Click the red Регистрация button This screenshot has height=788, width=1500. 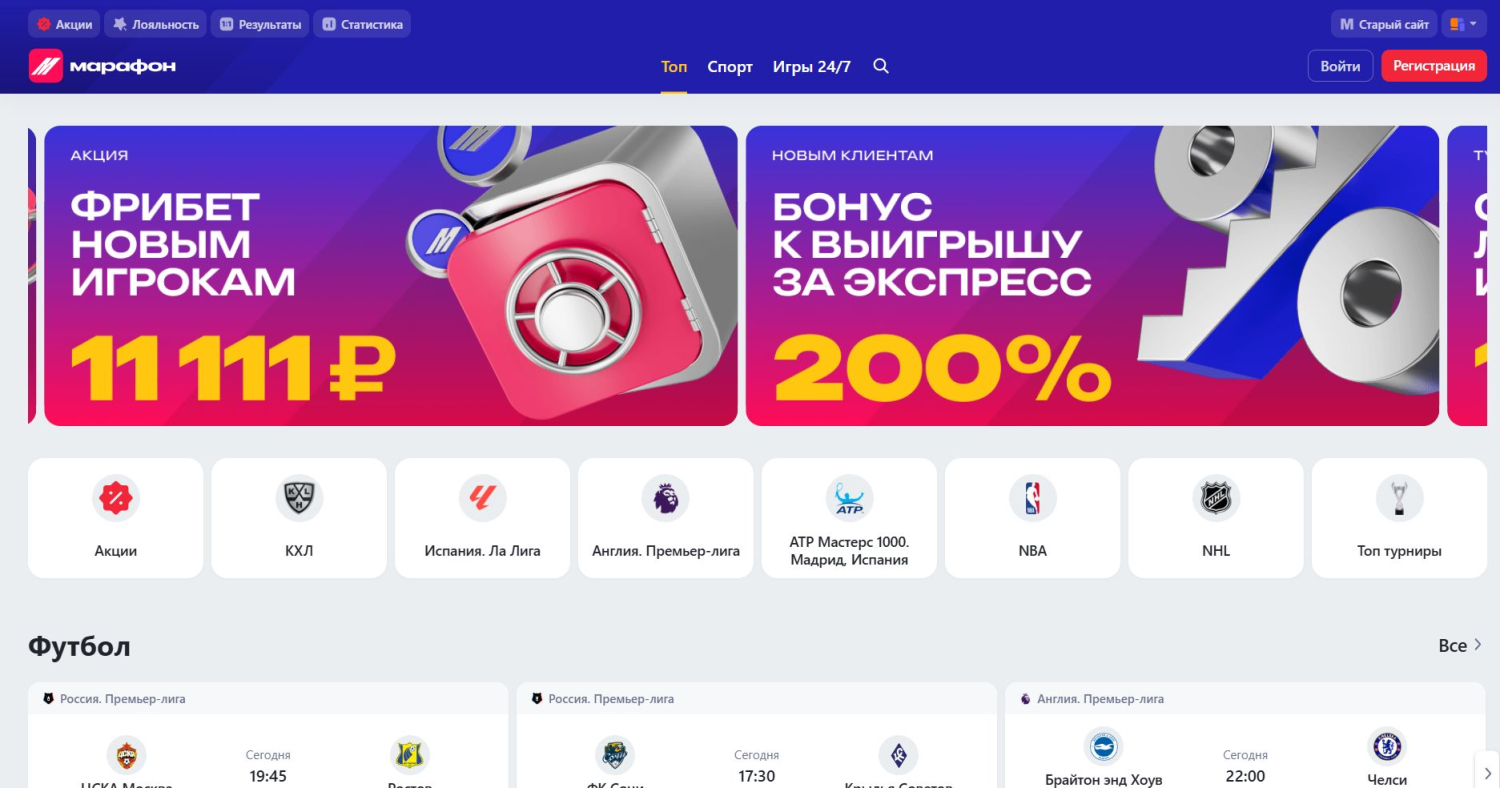coord(1434,66)
